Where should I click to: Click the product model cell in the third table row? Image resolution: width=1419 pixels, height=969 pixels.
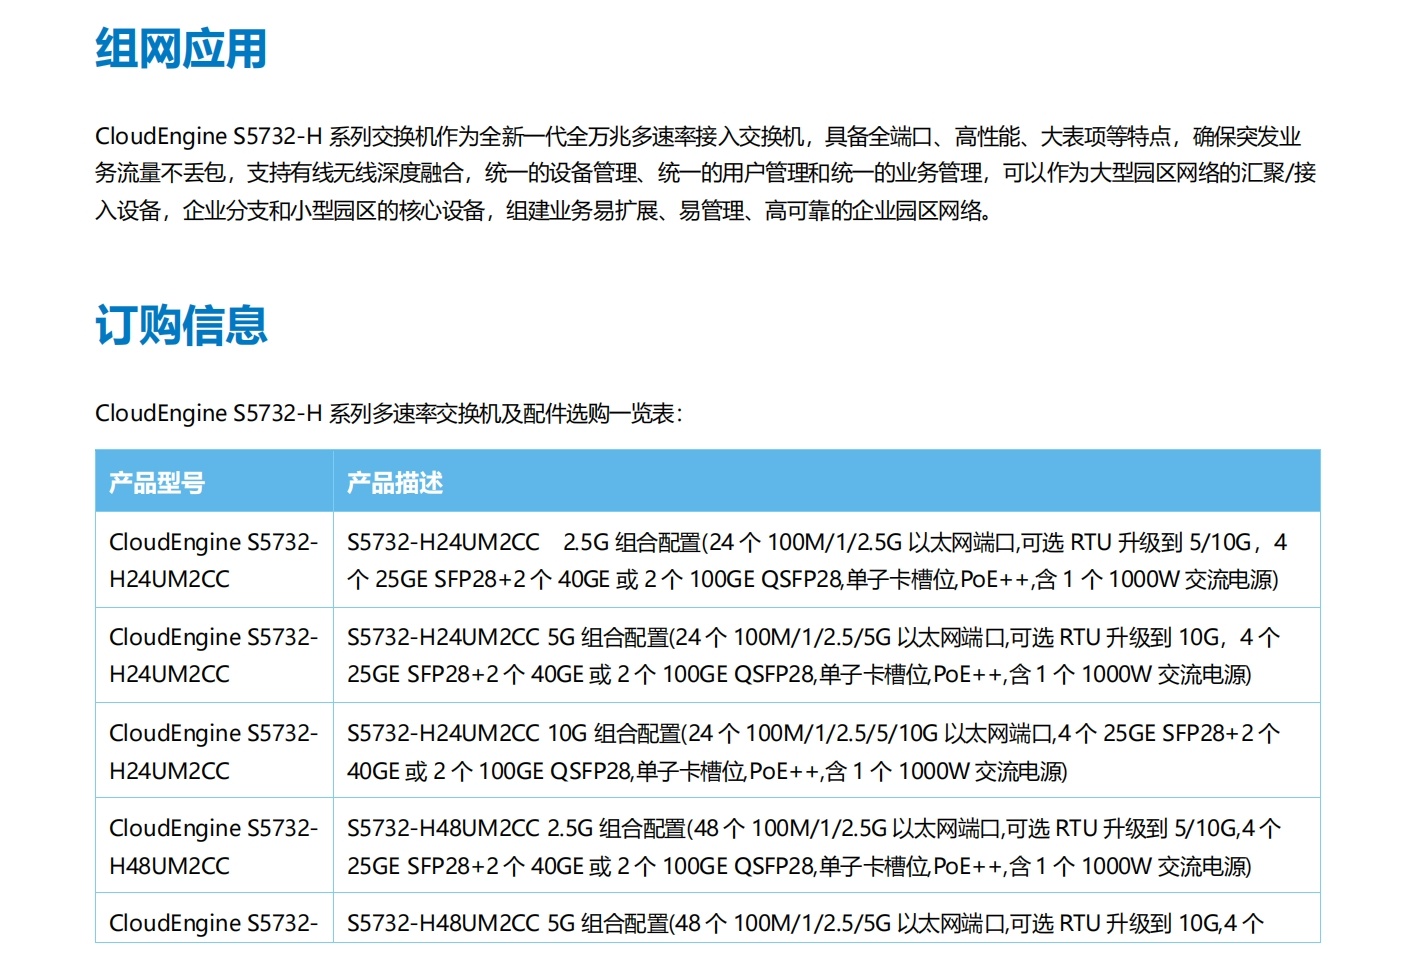tap(213, 751)
